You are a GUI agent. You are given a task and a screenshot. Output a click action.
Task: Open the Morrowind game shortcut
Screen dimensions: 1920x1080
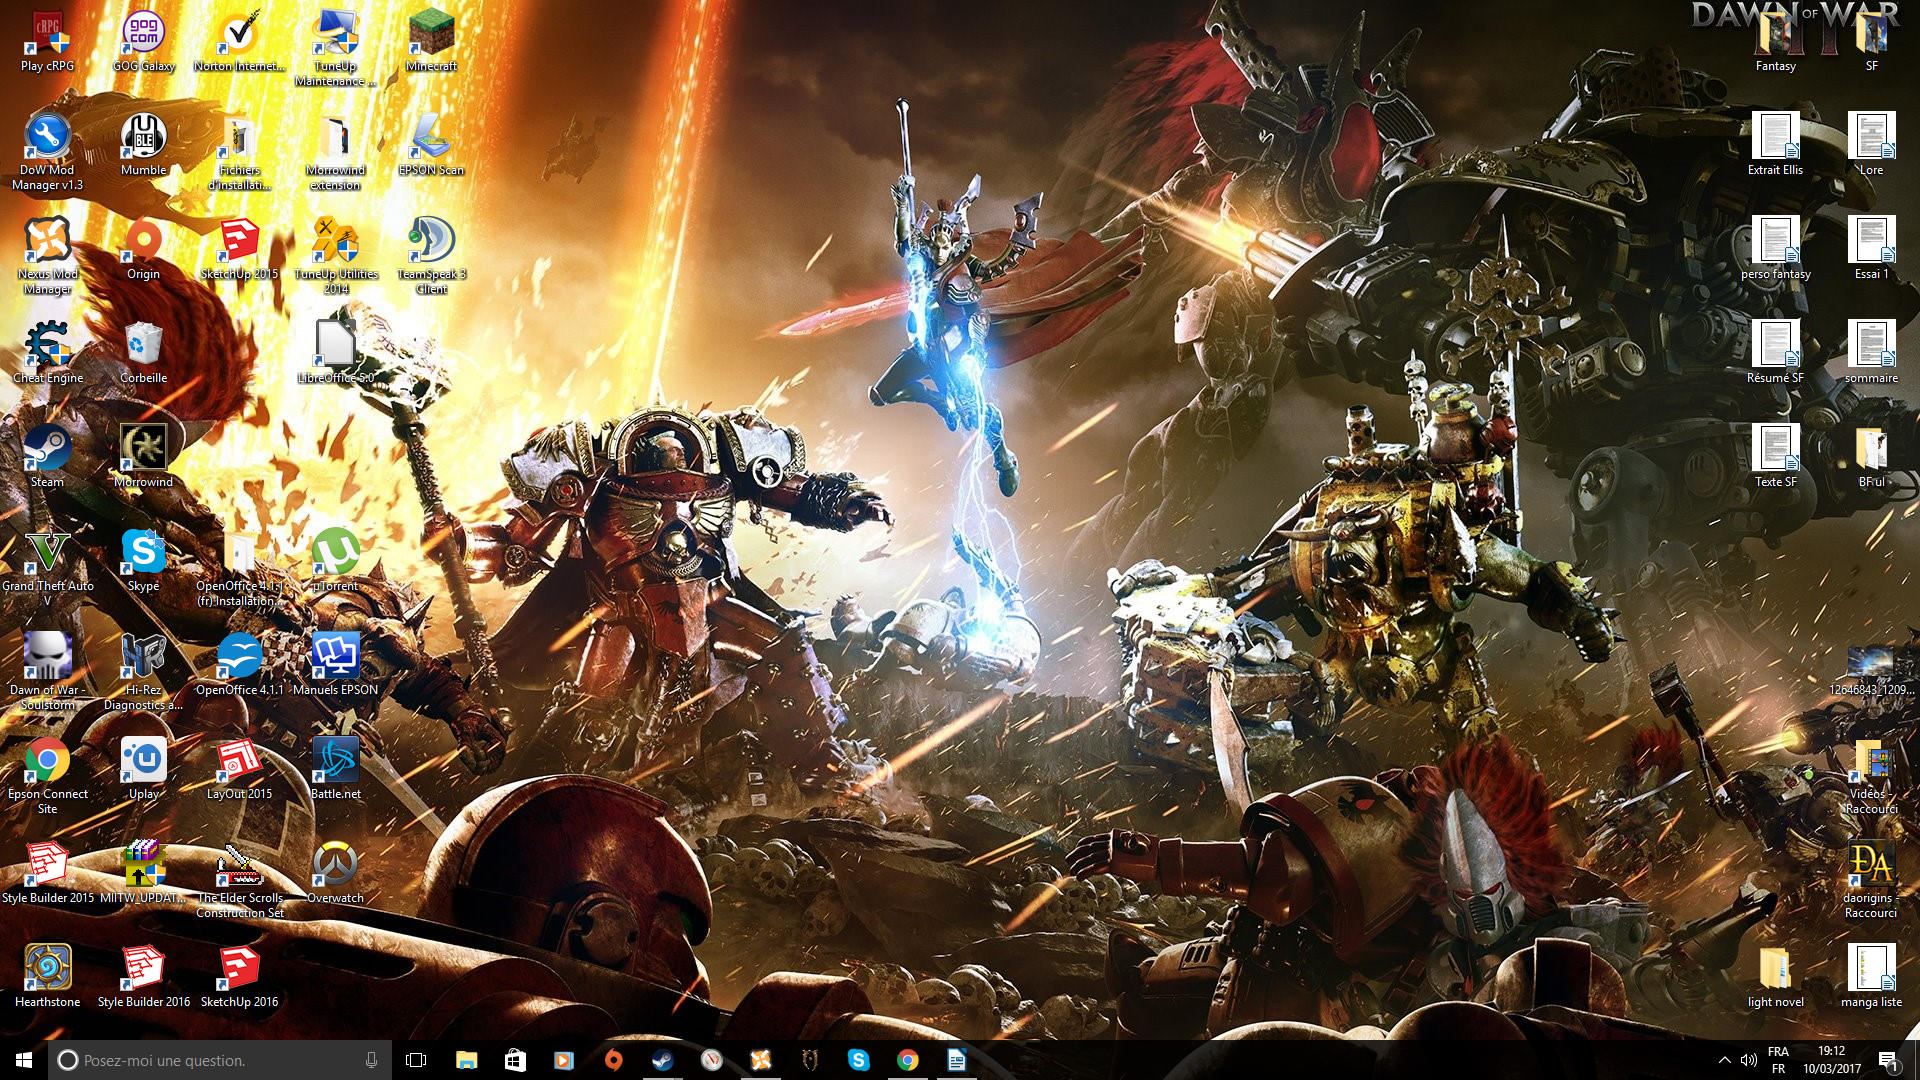click(x=143, y=457)
